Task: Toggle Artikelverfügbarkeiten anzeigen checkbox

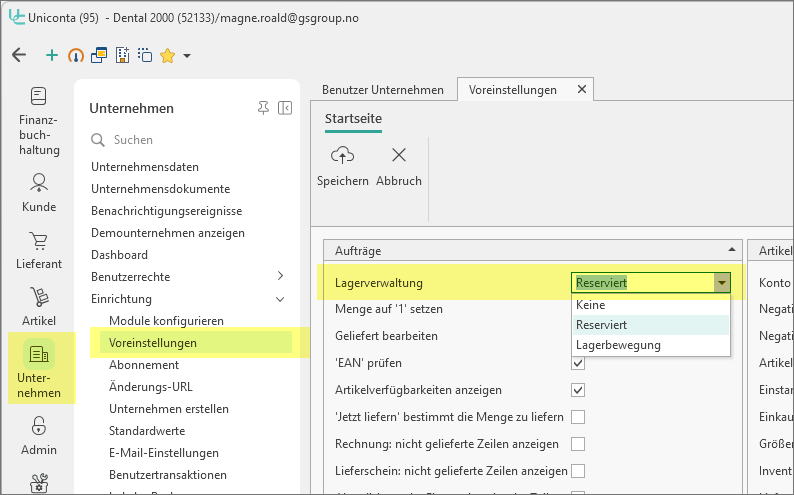Action: point(578,390)
